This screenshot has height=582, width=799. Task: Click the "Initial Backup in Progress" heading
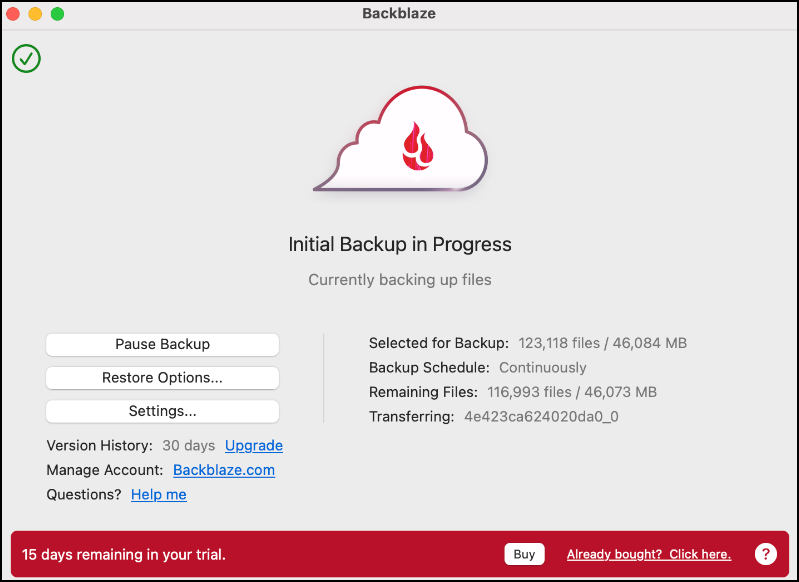[400, 245]
